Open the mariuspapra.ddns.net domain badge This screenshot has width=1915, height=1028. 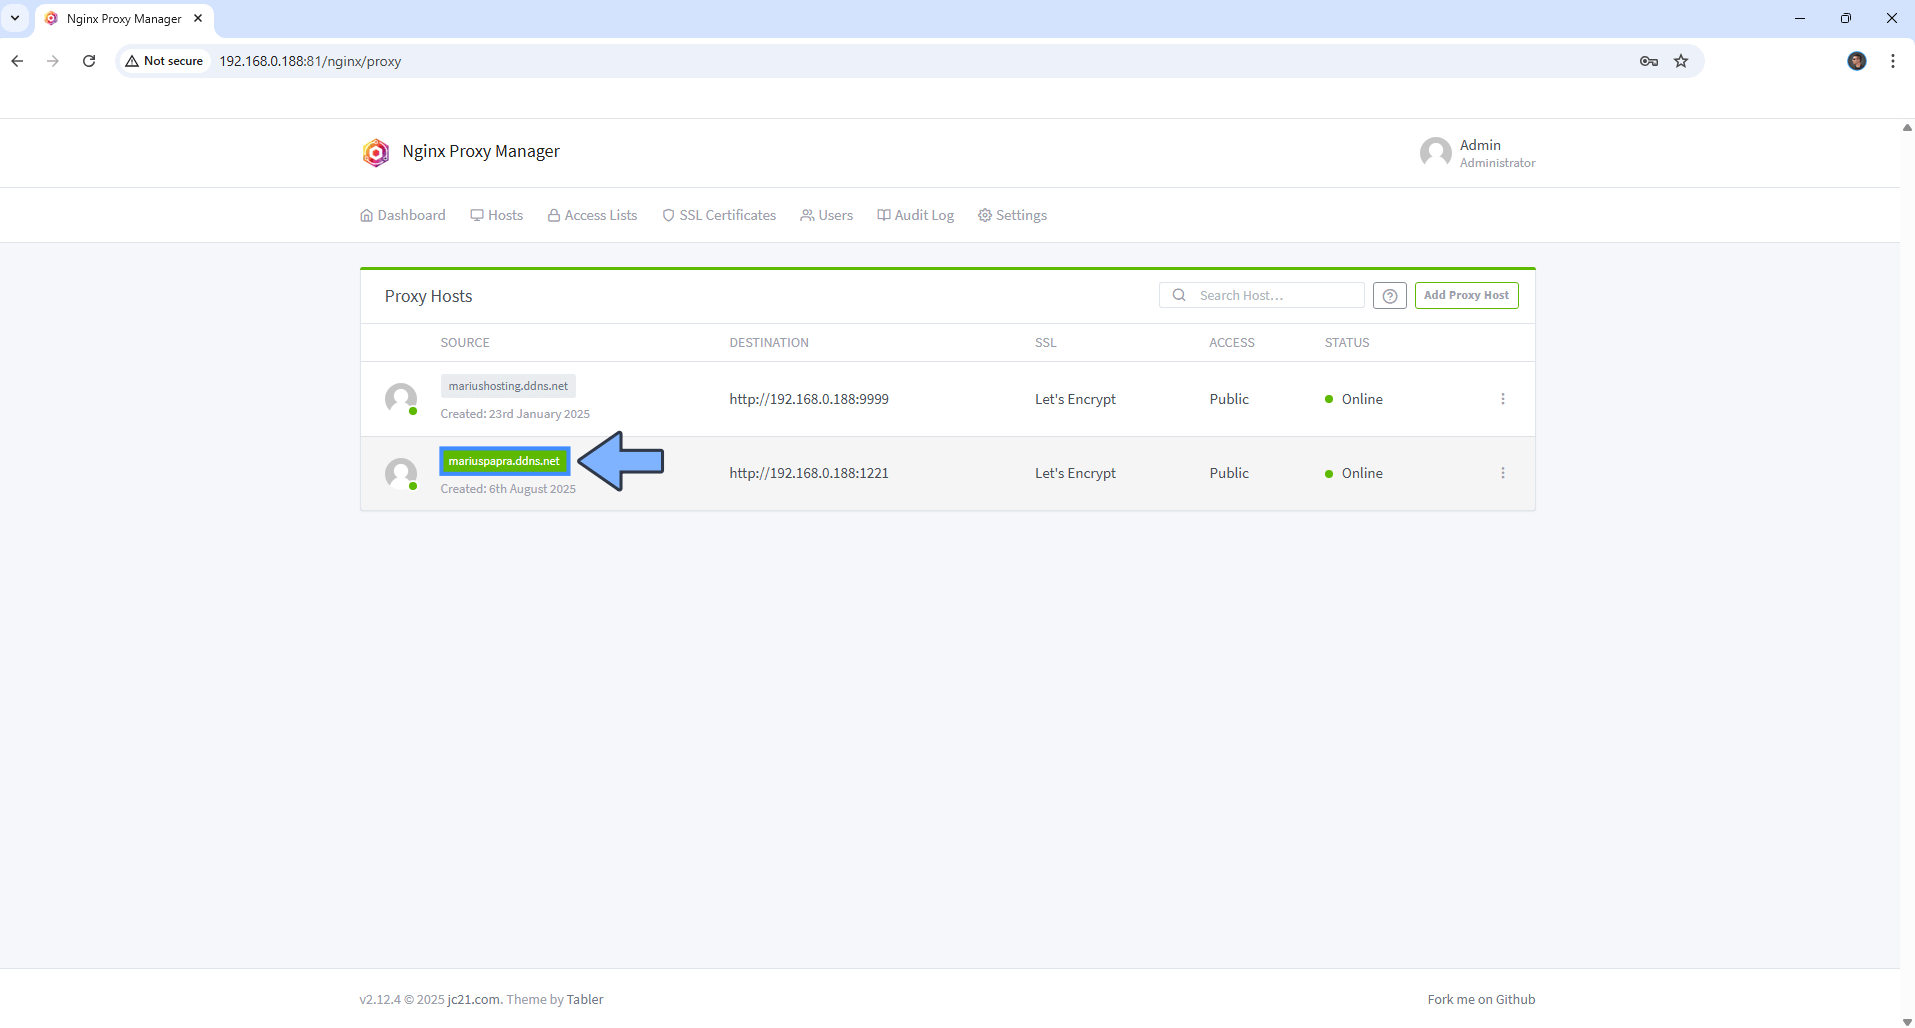505,461
